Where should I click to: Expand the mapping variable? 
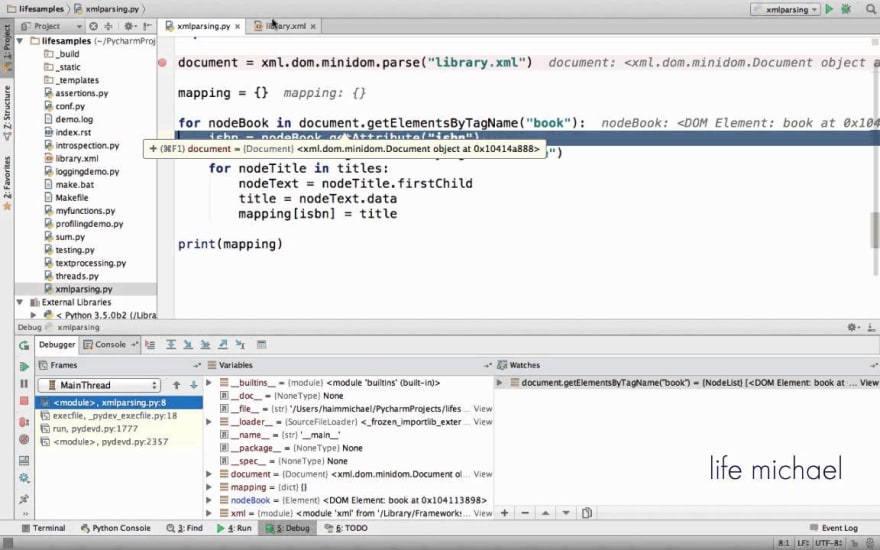(209, 487)
